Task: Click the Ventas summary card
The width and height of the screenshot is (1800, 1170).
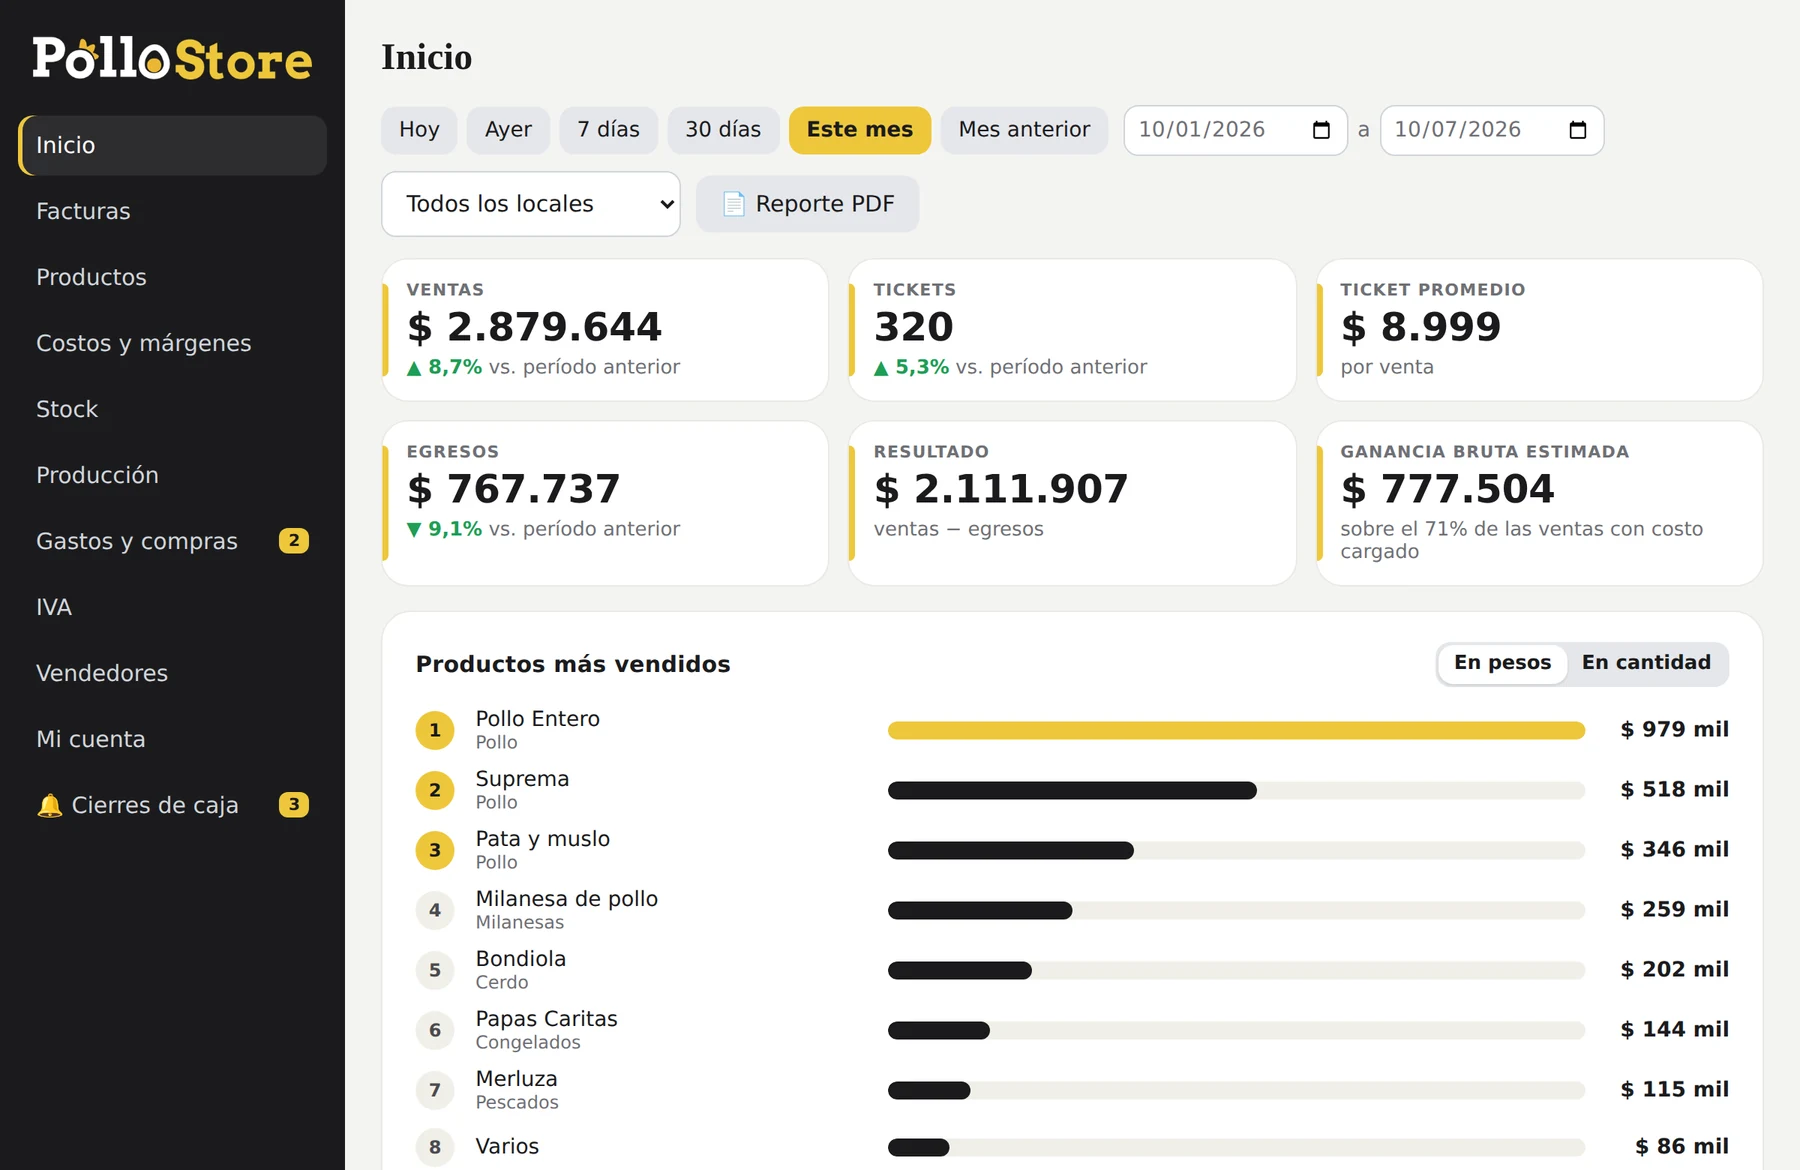Action: 605,330
